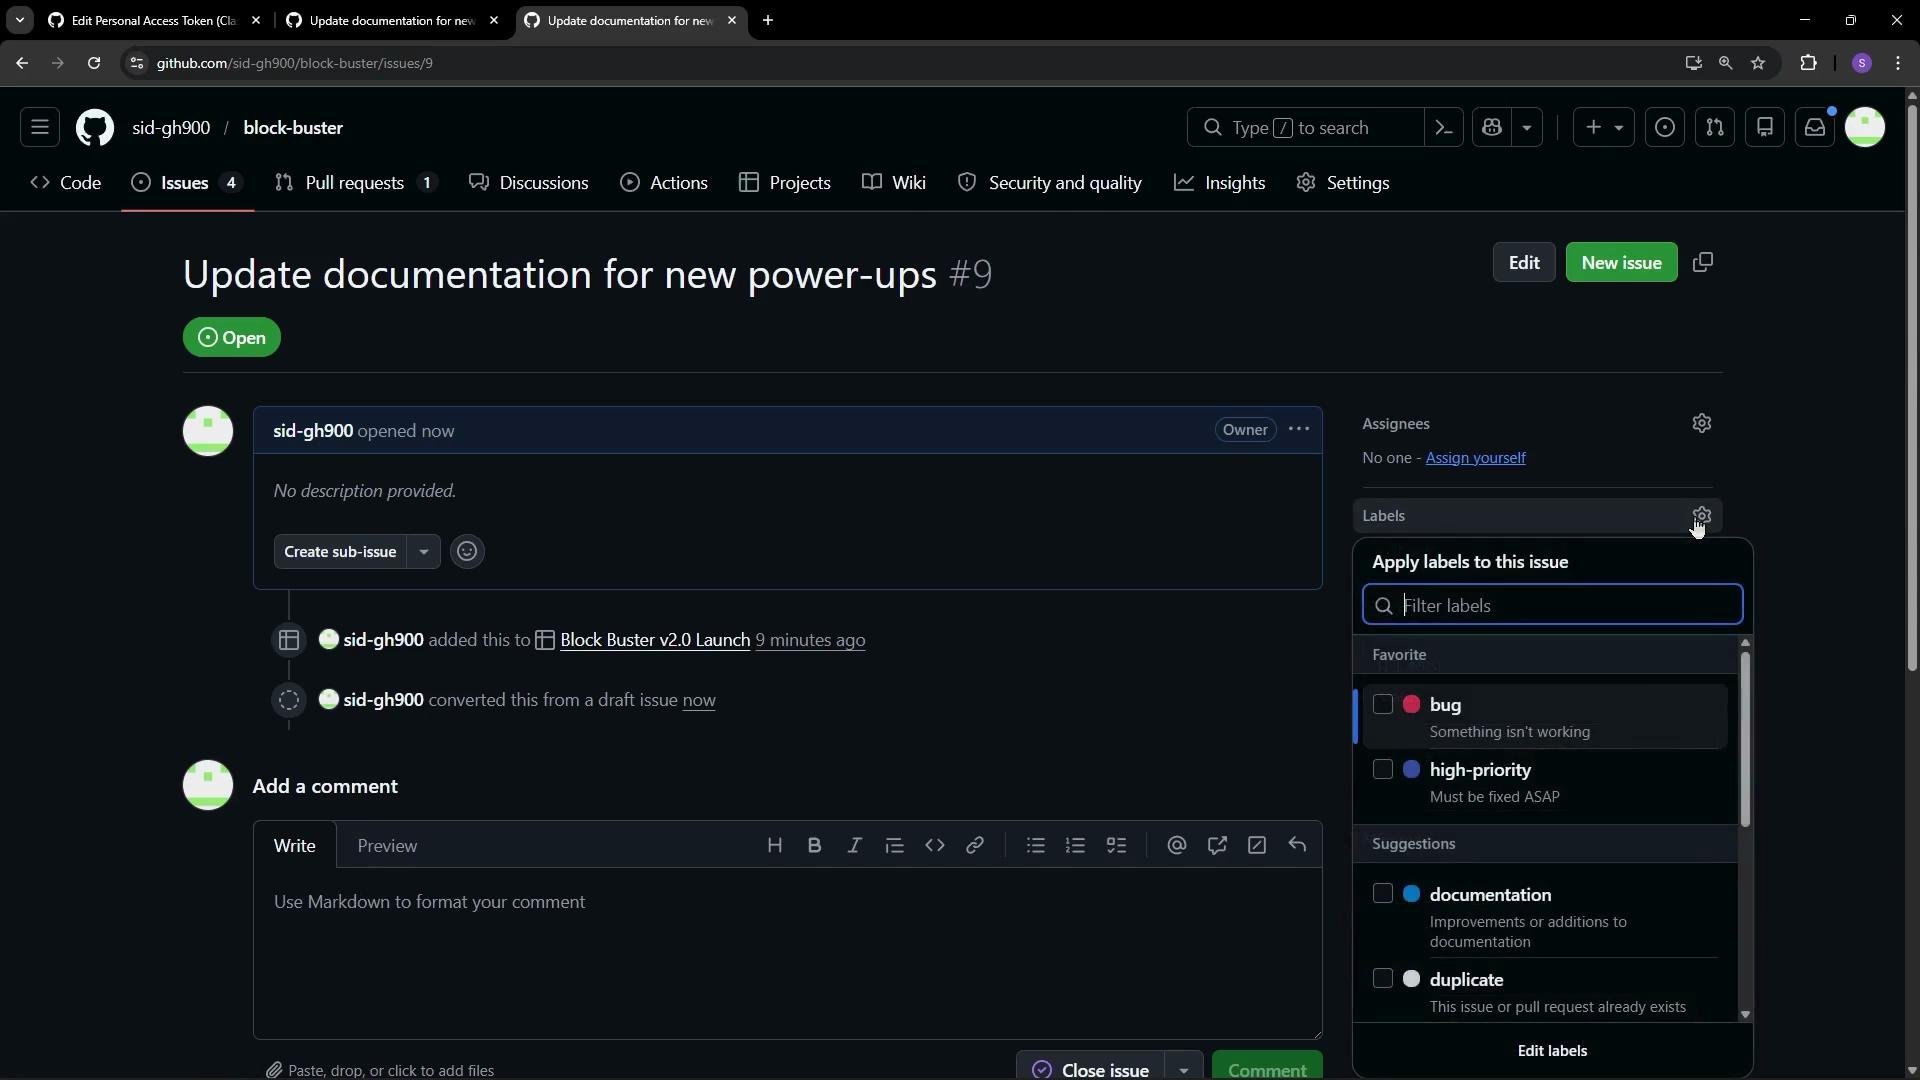Insert a numbered list
The width and height of the screenshot is (1920, 1080).
click(x=1076, y=846)
